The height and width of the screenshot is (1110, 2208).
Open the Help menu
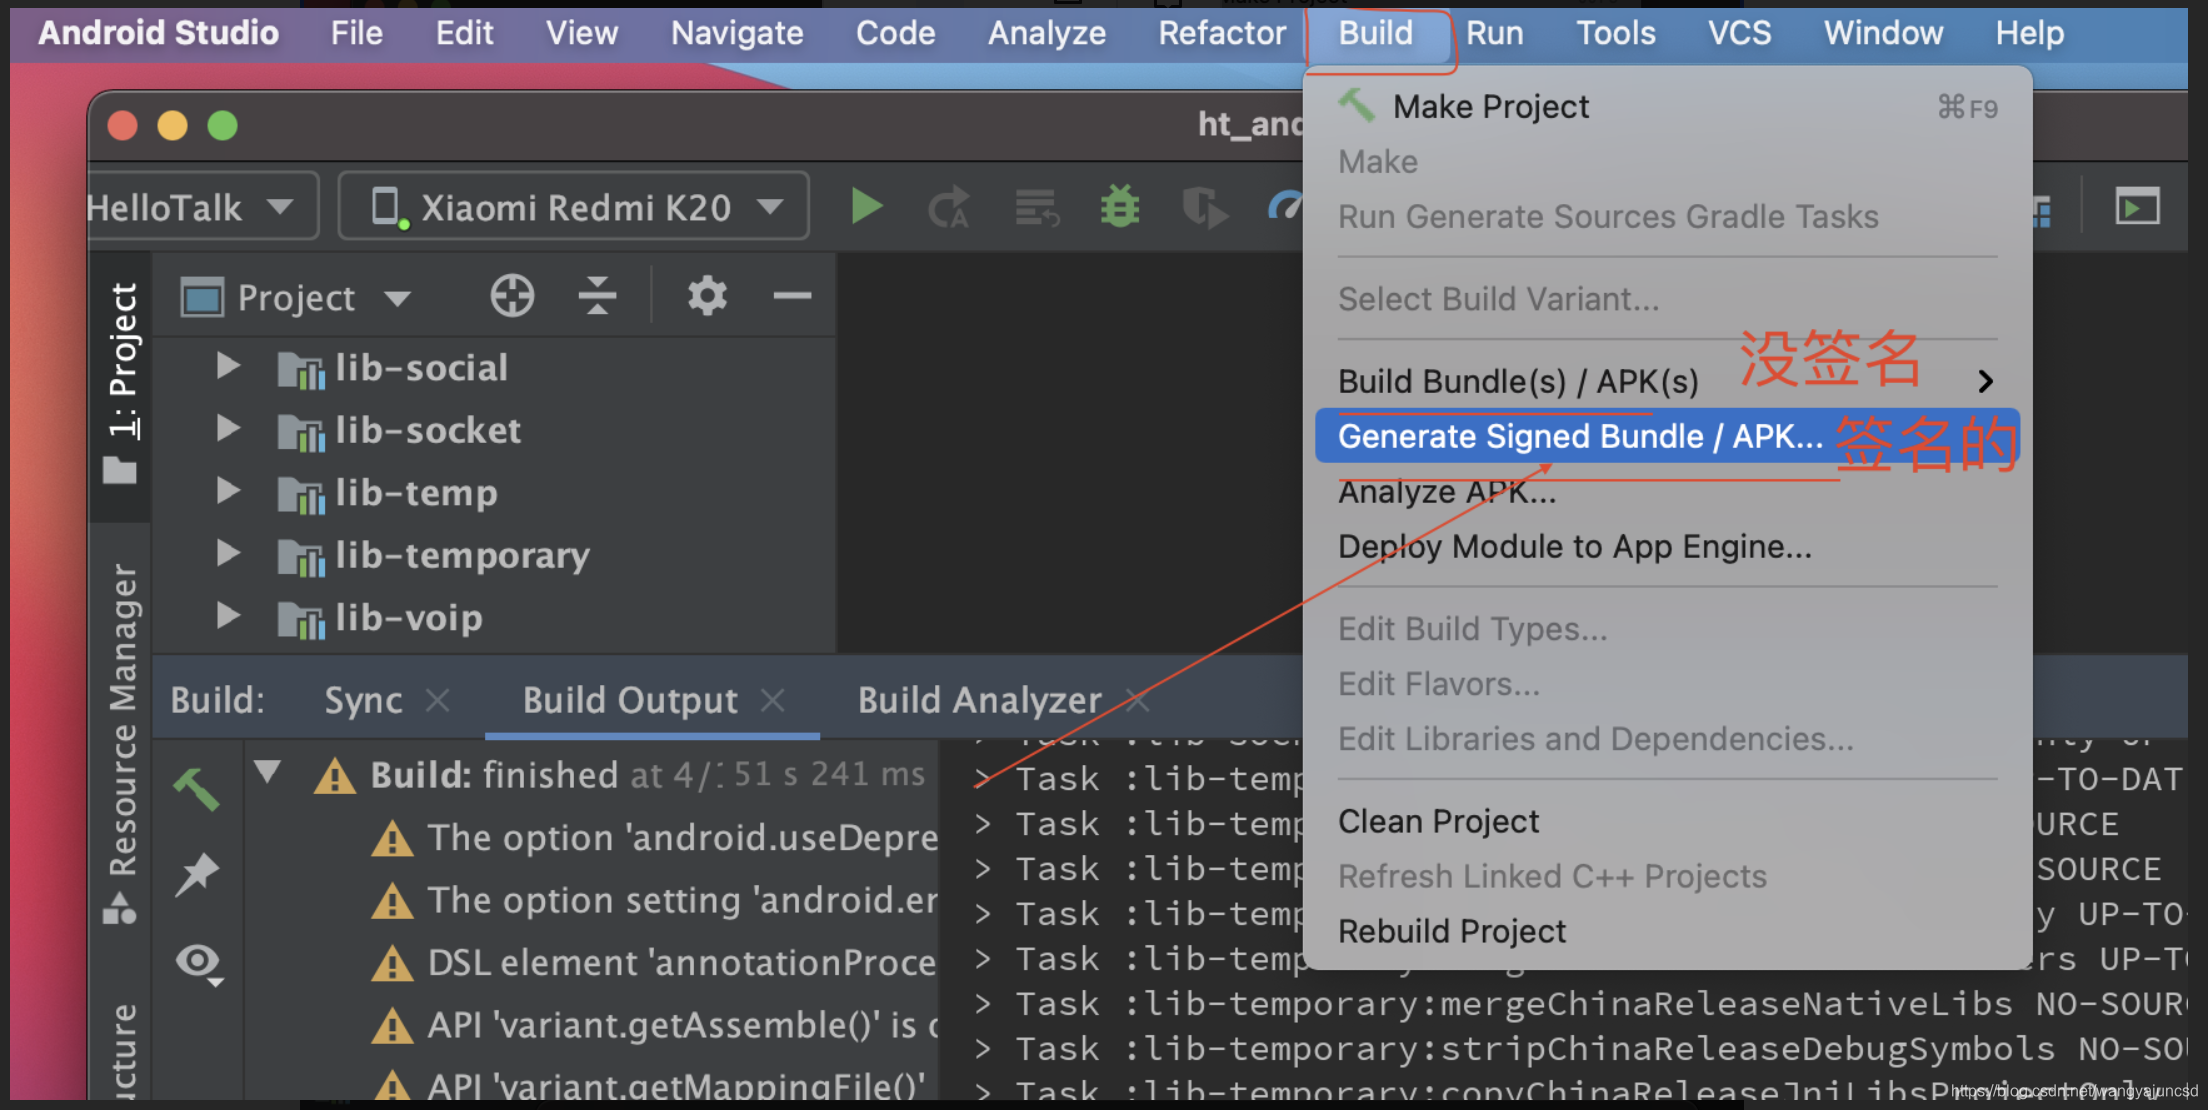pos(2029,33)
